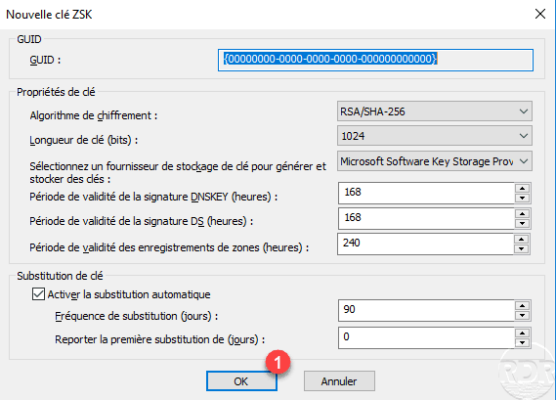Decrease substitution frequency days
Viewport: 556px width, 400px height.
[x=522, y=316]
